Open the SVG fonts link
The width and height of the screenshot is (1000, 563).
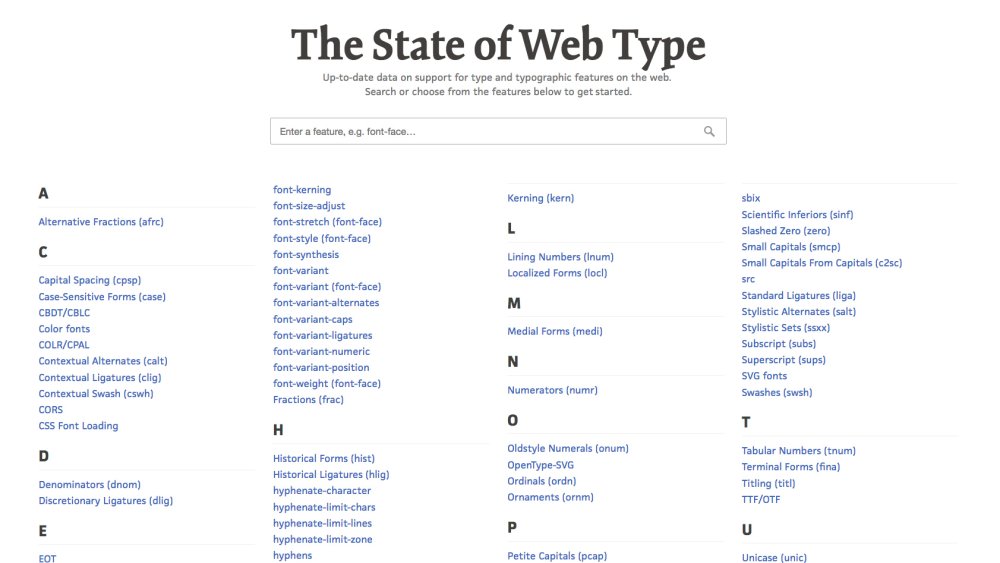tap(763, 376)
